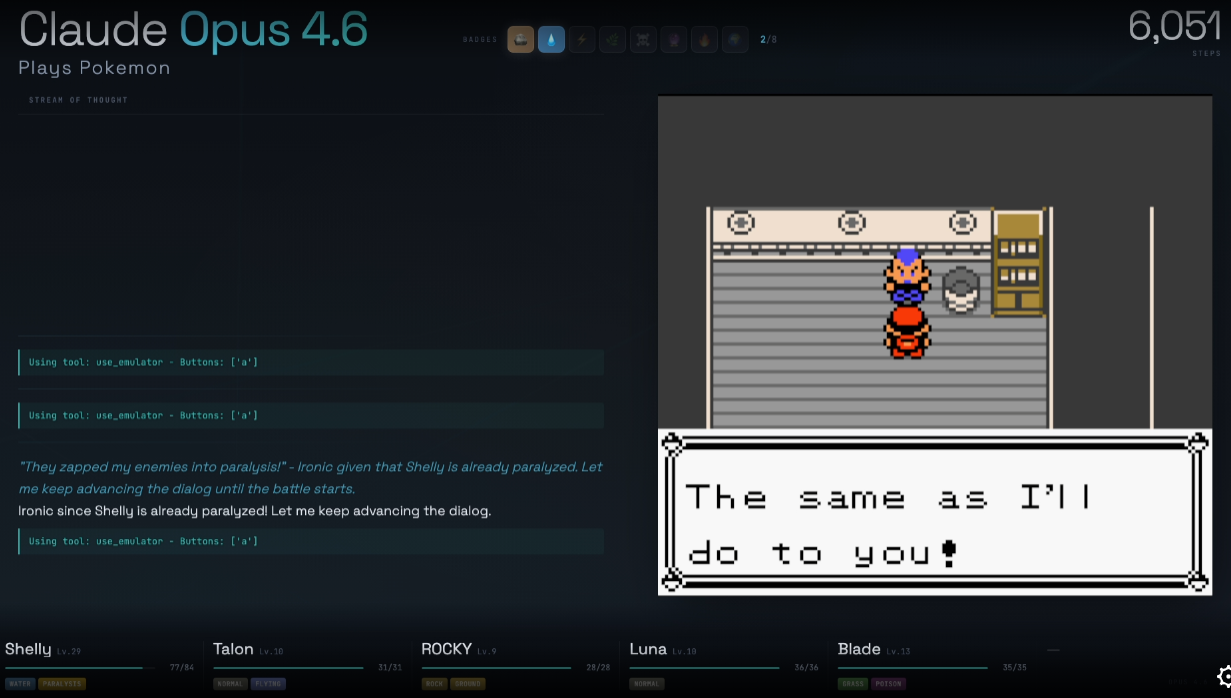Click the Boulder Badge rock icon
This screenshot has width=1231, height=698.
point(520,40)
